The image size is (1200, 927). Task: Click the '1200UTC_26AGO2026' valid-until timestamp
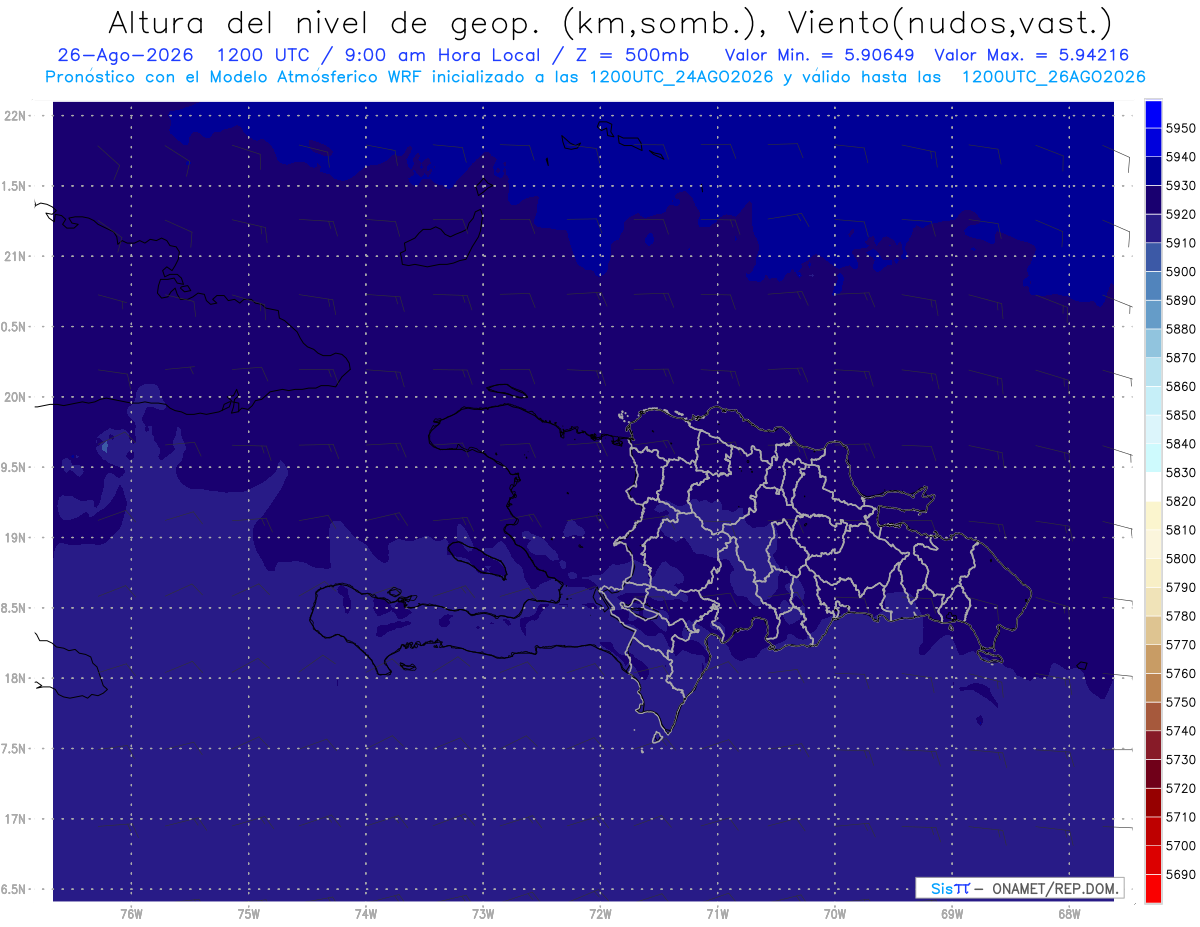click(x=1053, y=76)
